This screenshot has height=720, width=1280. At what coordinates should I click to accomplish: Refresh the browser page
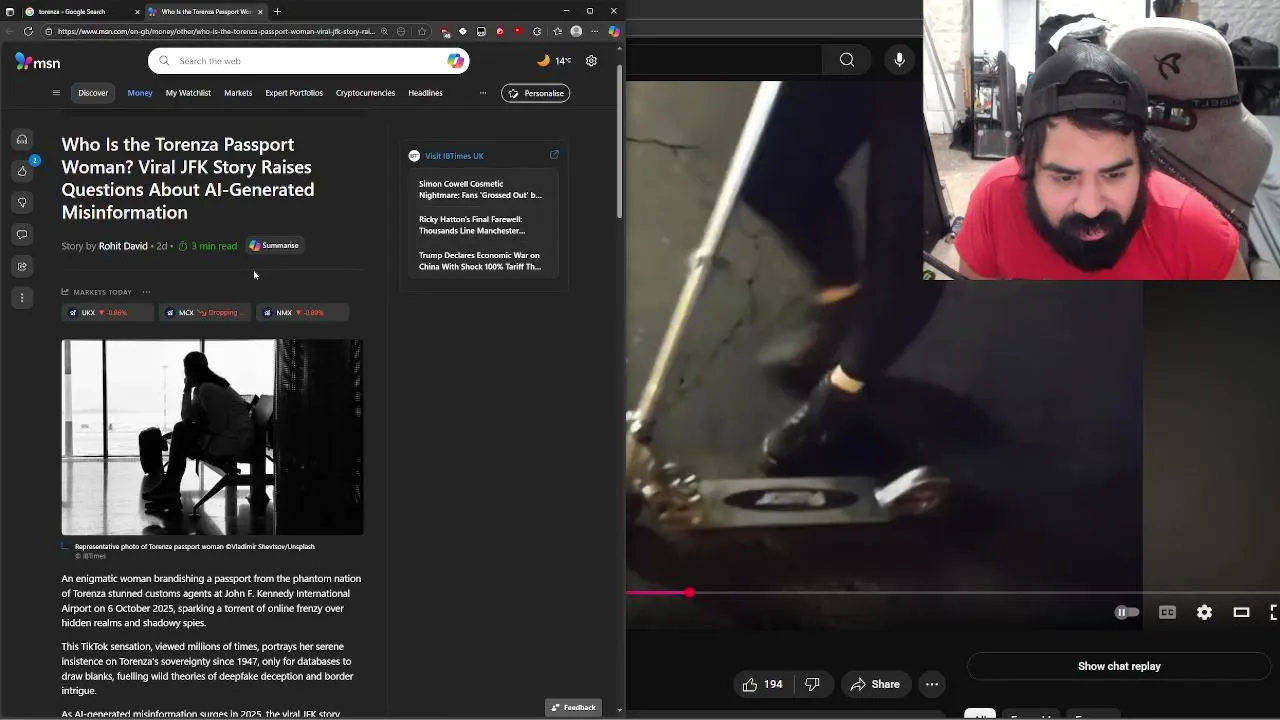pos(28,31)
